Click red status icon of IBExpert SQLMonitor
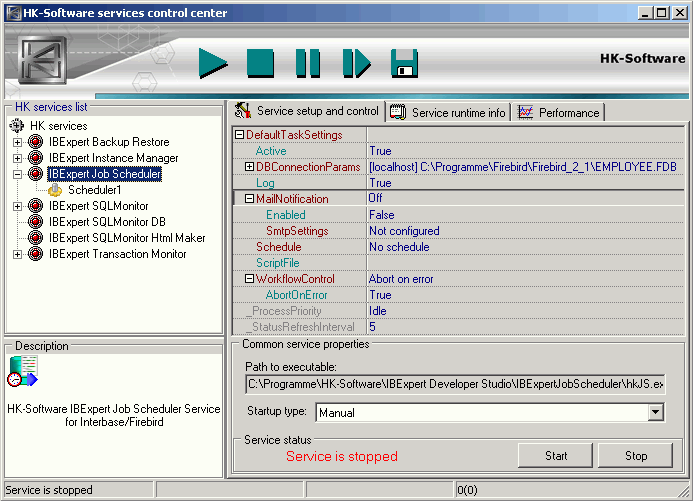The image size is (693, 501). tap(35, 206)
